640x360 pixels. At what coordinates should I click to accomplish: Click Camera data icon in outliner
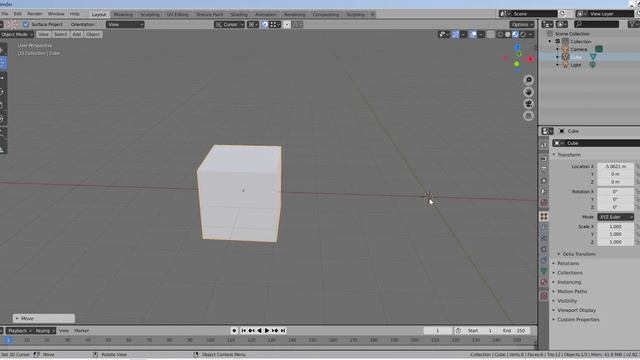(599, 49)
